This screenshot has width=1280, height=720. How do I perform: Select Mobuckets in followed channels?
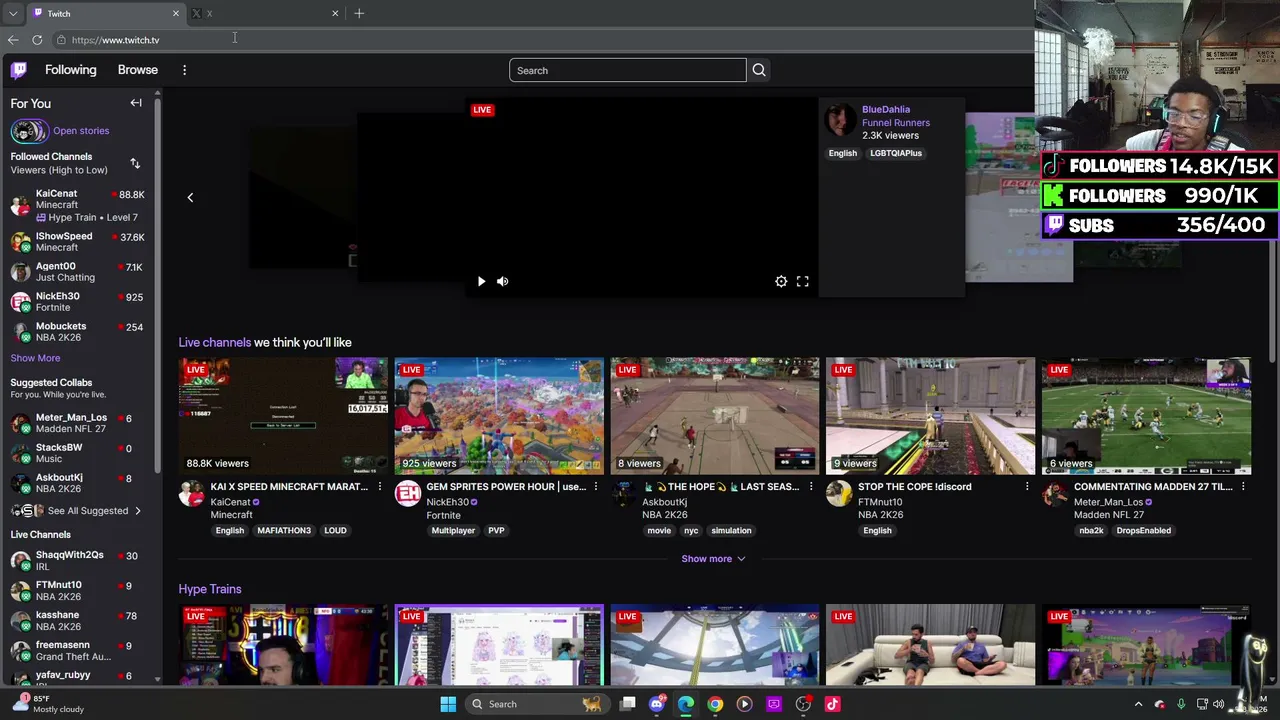tap(78, 332)
